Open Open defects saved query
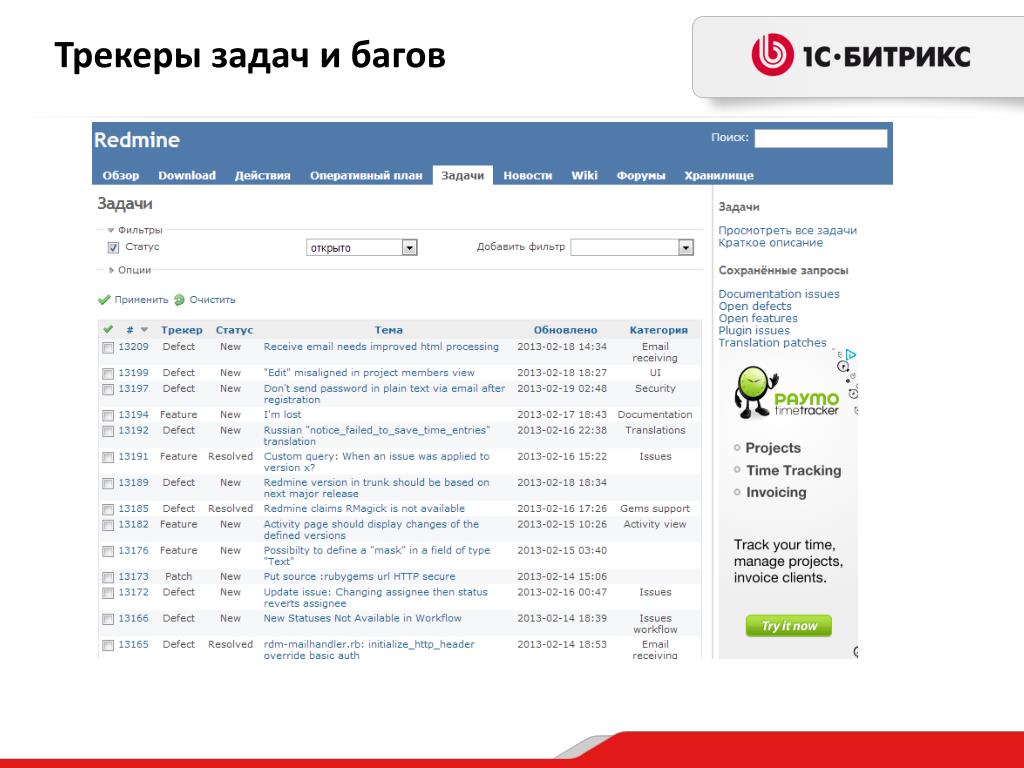Image resolution: width=1024 pixels, height=768 pixels. (x=755, y=306)
